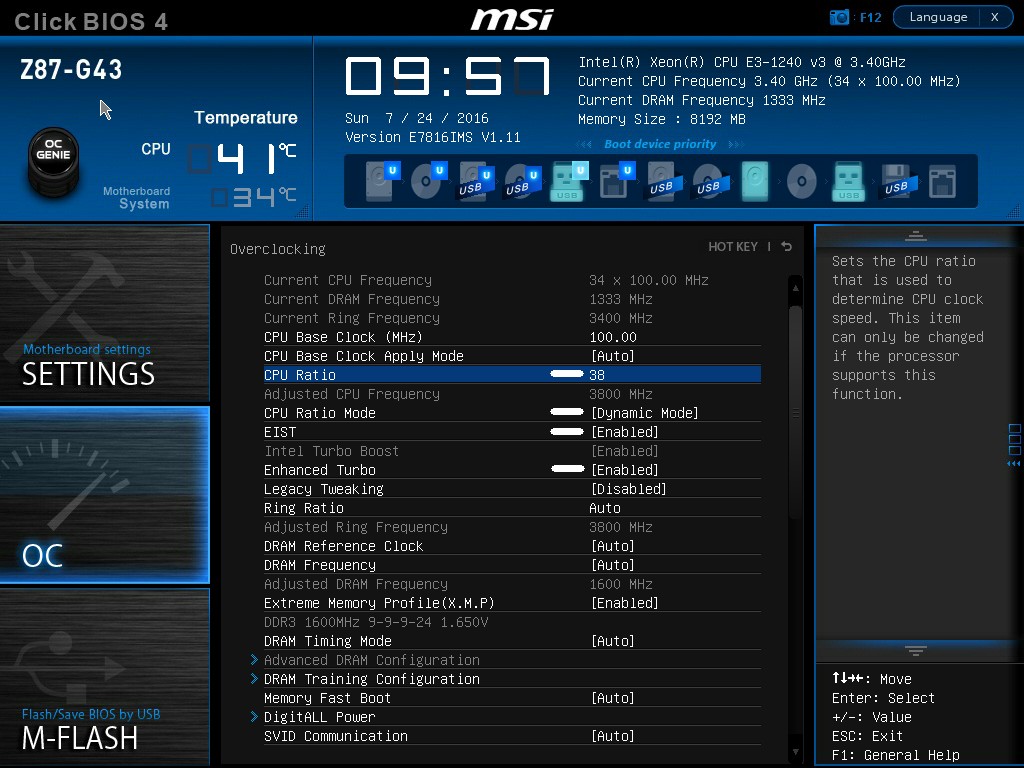Select the UEFI network boot device icon
1024x768 pixels.
click(x=616, y=181)
